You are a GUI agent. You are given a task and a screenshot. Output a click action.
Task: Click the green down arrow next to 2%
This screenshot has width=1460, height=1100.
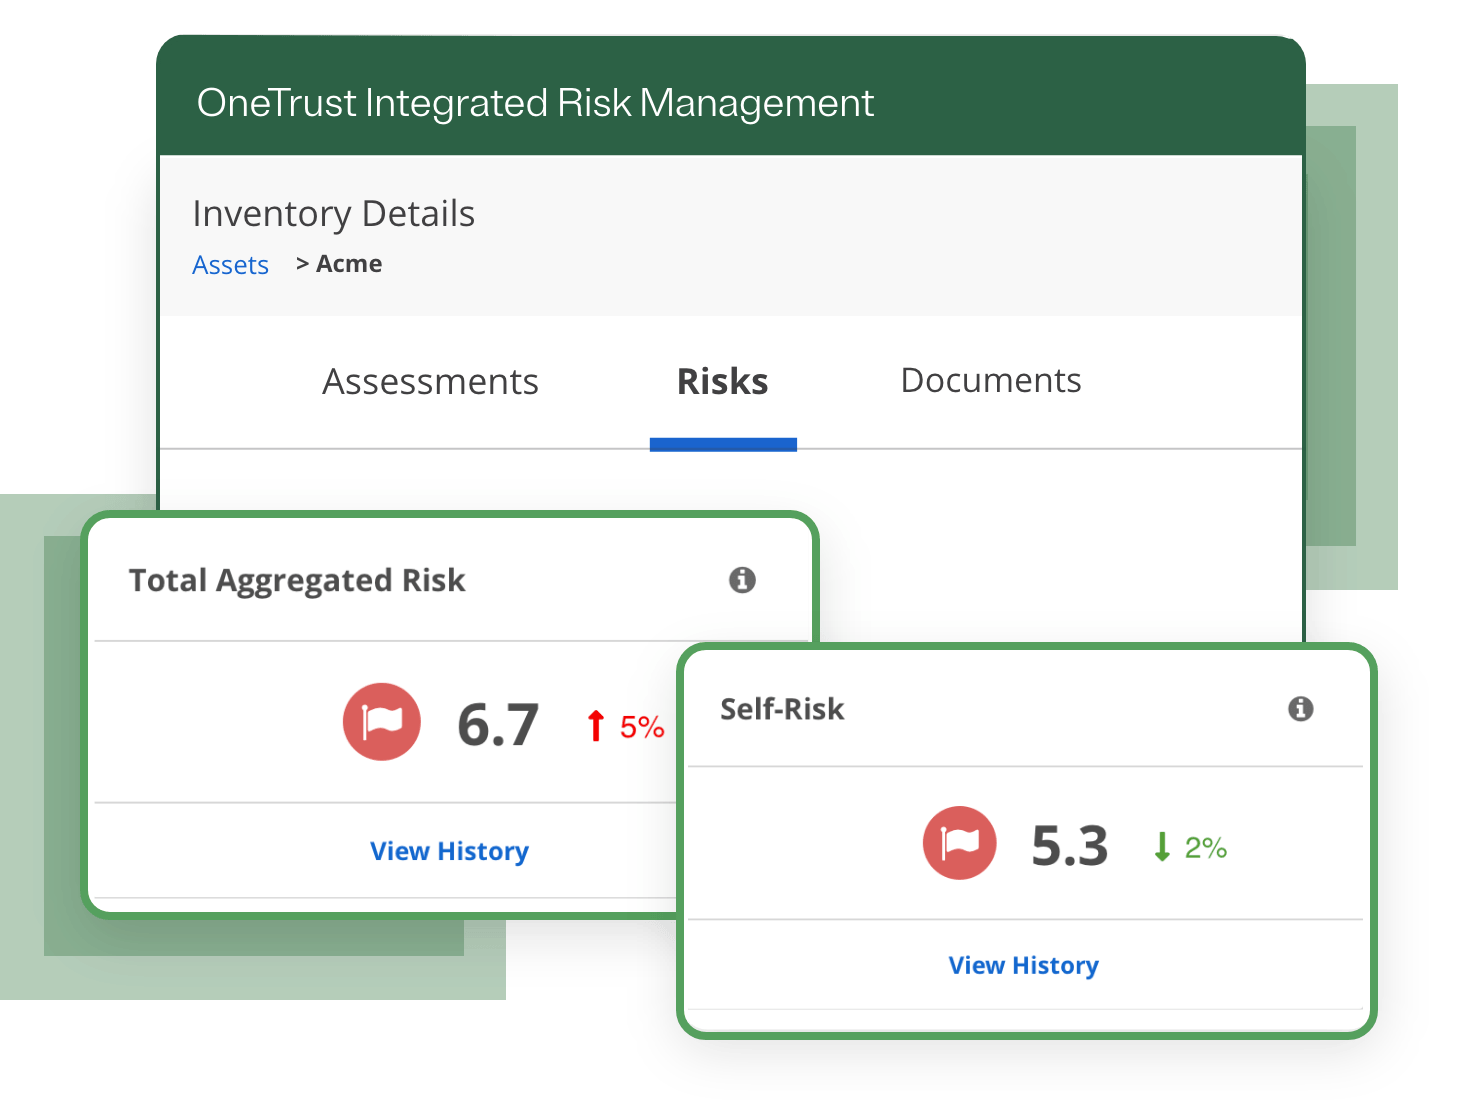coord(1162,847)
